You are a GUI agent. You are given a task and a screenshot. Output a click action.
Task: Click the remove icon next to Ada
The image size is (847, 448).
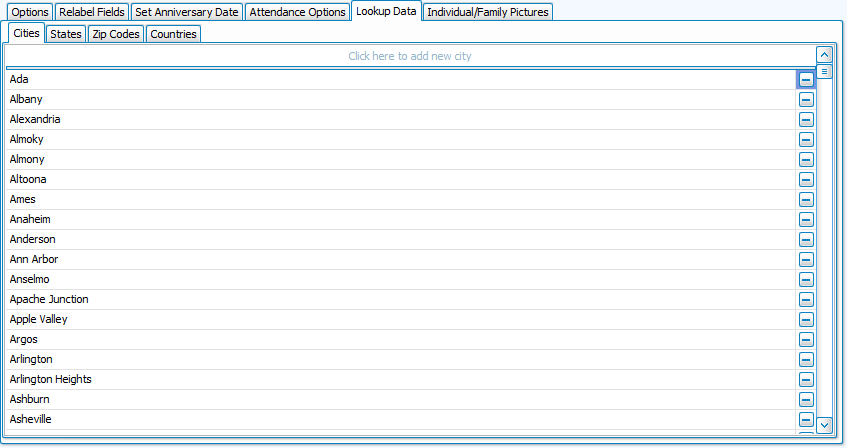point(805,79)
